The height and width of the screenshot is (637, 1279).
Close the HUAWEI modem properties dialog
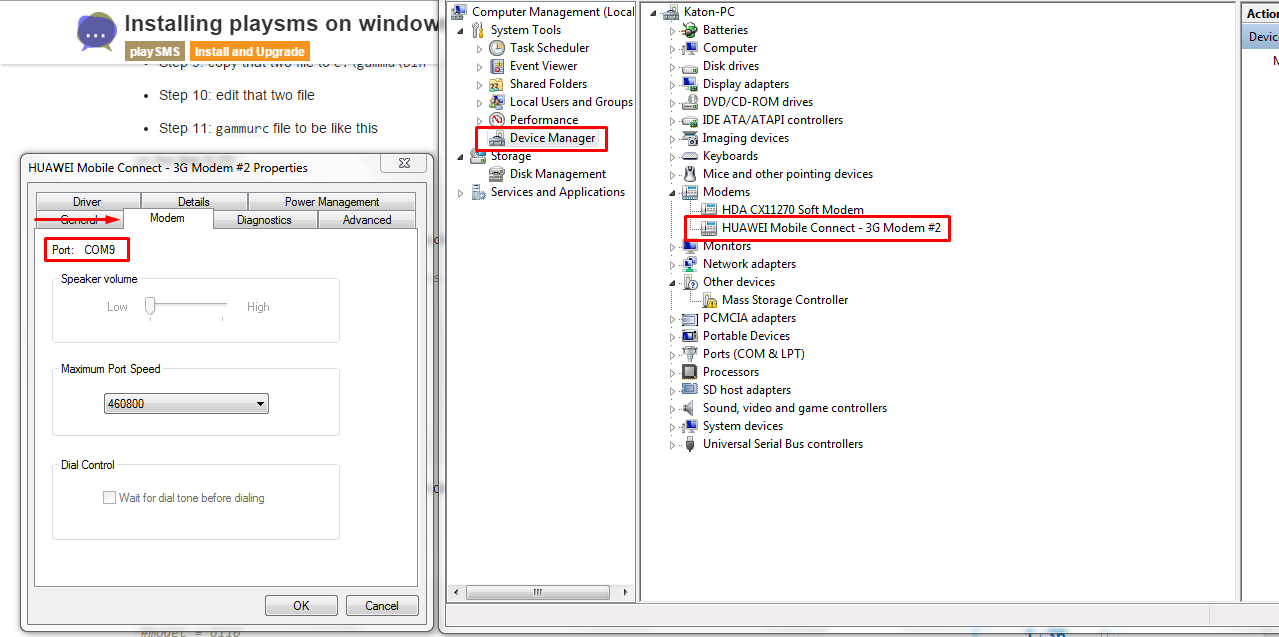(x=404, y=163)
